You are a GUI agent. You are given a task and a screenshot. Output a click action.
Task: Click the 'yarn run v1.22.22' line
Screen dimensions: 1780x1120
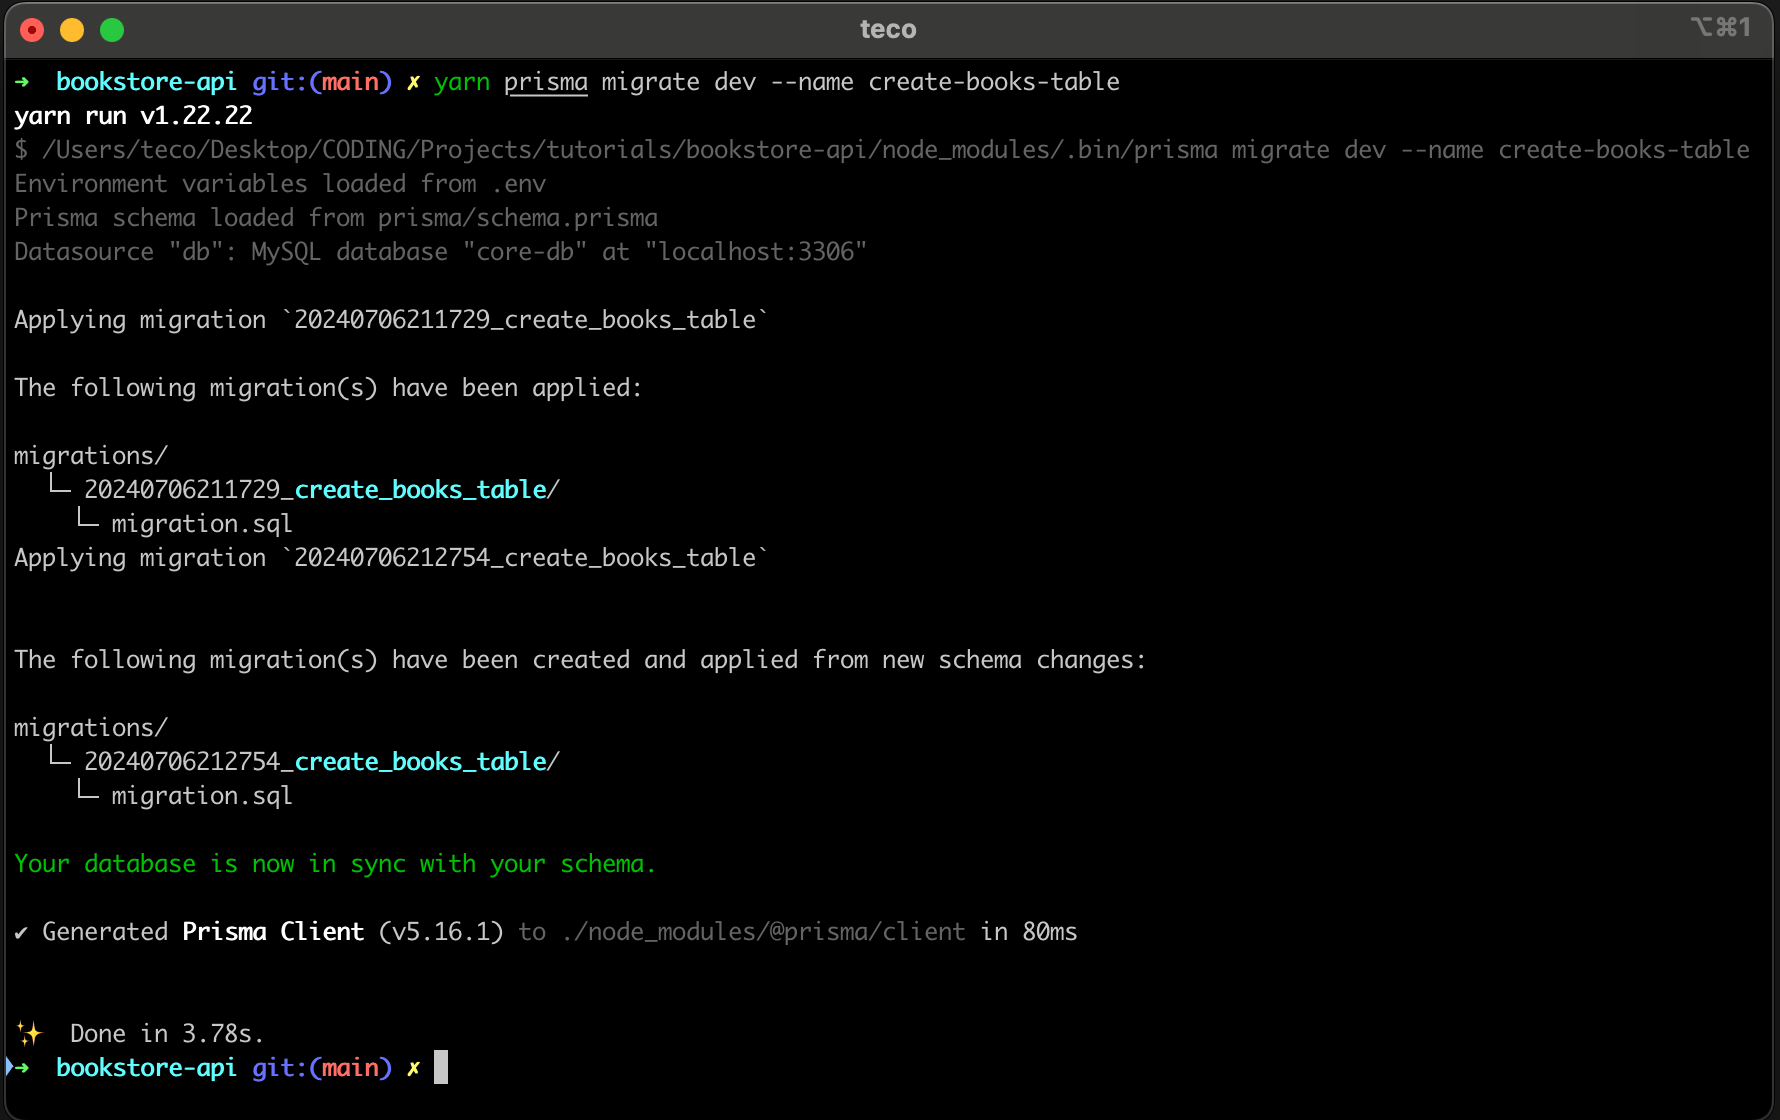(133, 116)
